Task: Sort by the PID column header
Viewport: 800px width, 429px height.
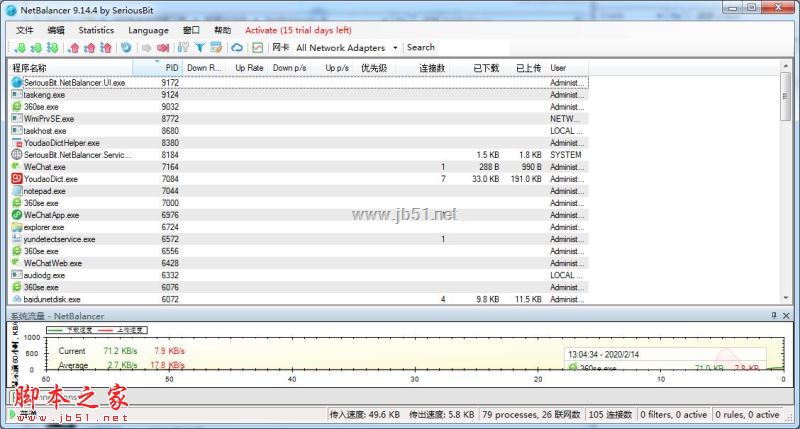Action: click(x=157, y=68)
